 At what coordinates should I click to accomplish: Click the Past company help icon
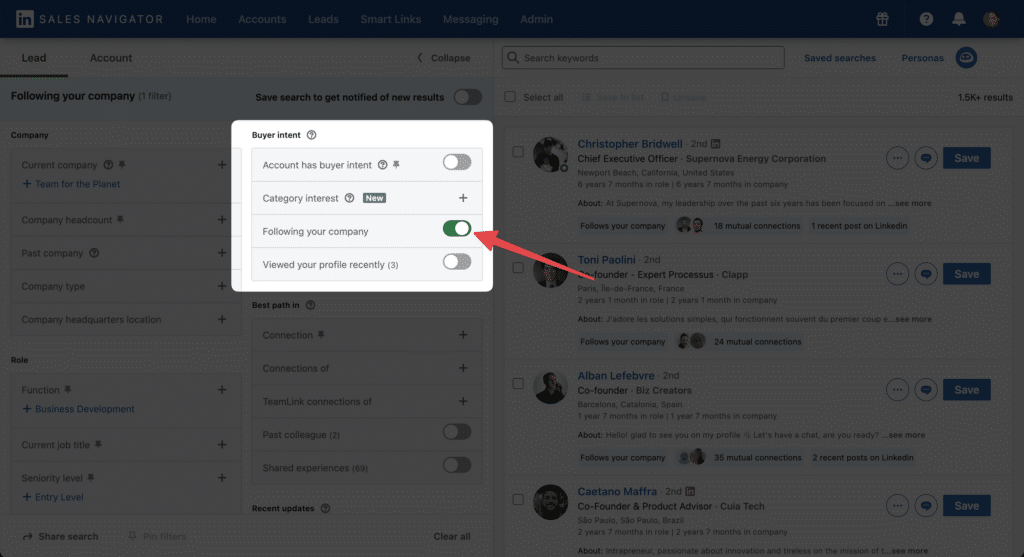(x=94, y=253)
